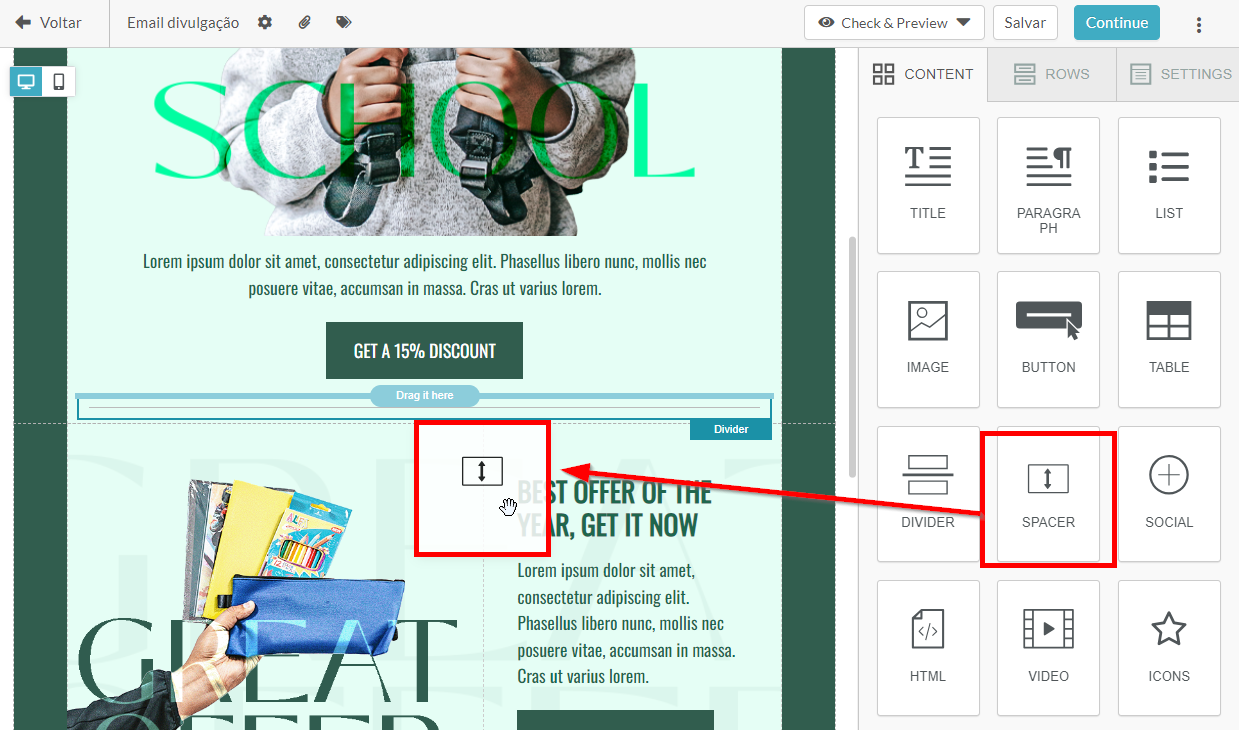
Task: Select the Social content block
Action: pyautogui.click(x=1169, y=494)
